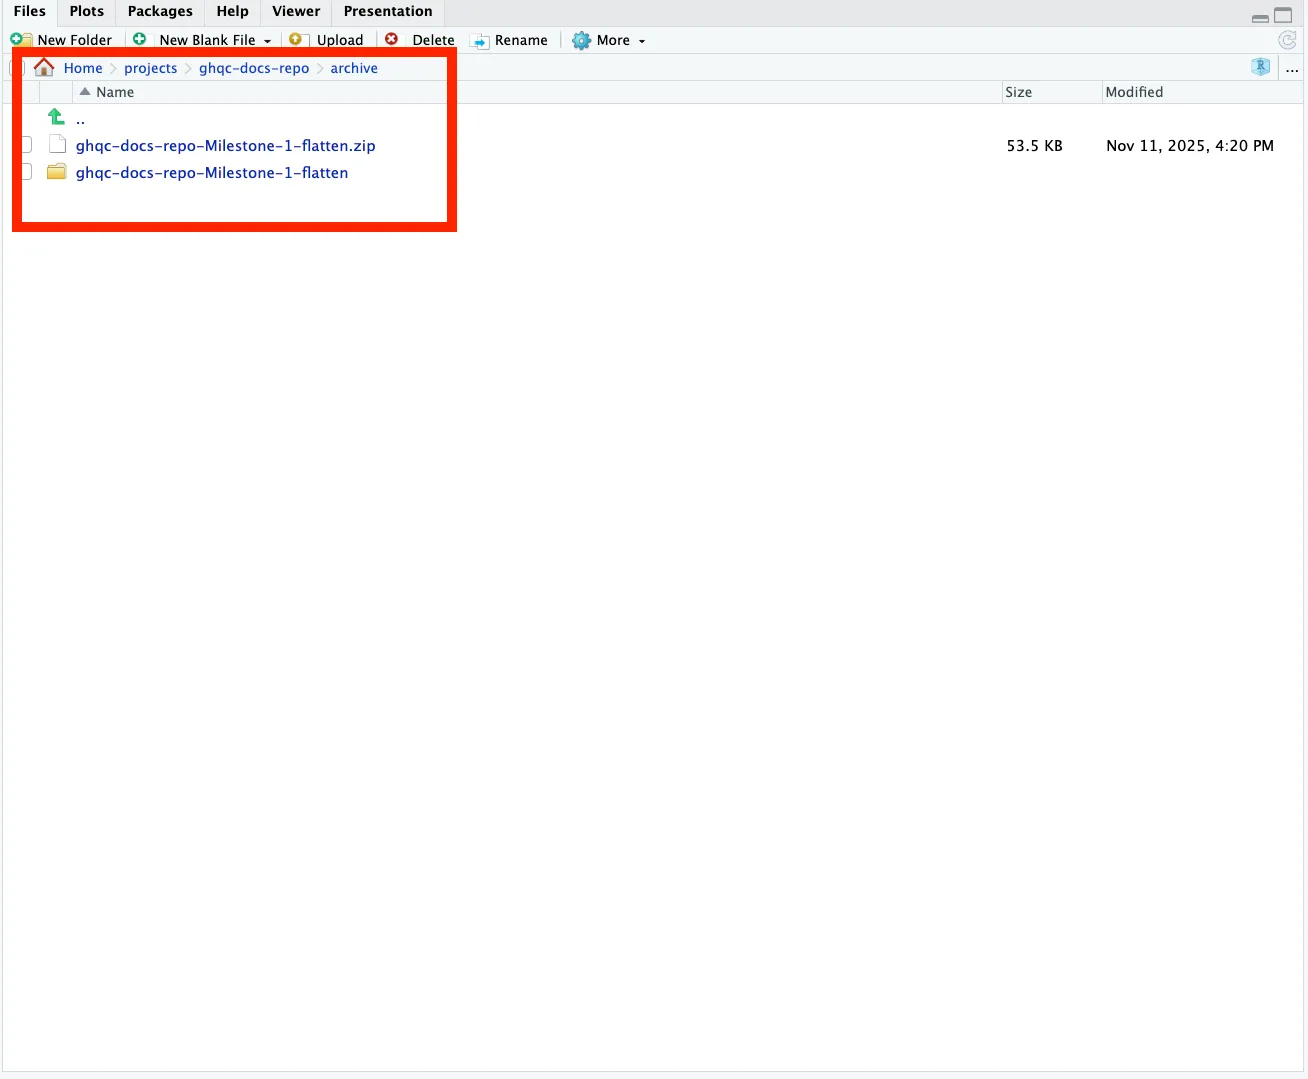Open the ellipsis go-to-directory button
Viewport: 1308px width, 1079px height.
tap(1292, 68)
